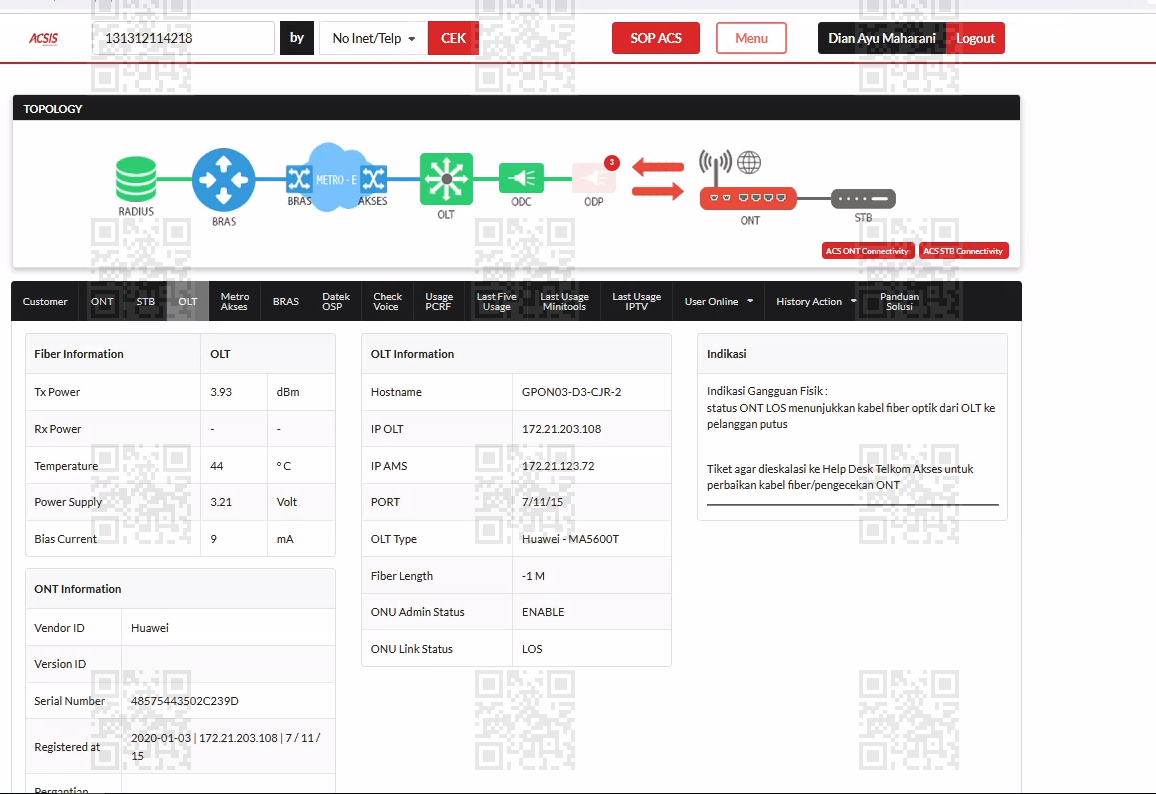Click the Power Supply value 3.21
The height and width of the screenshot is (794, 1156).
coord(221,502)
